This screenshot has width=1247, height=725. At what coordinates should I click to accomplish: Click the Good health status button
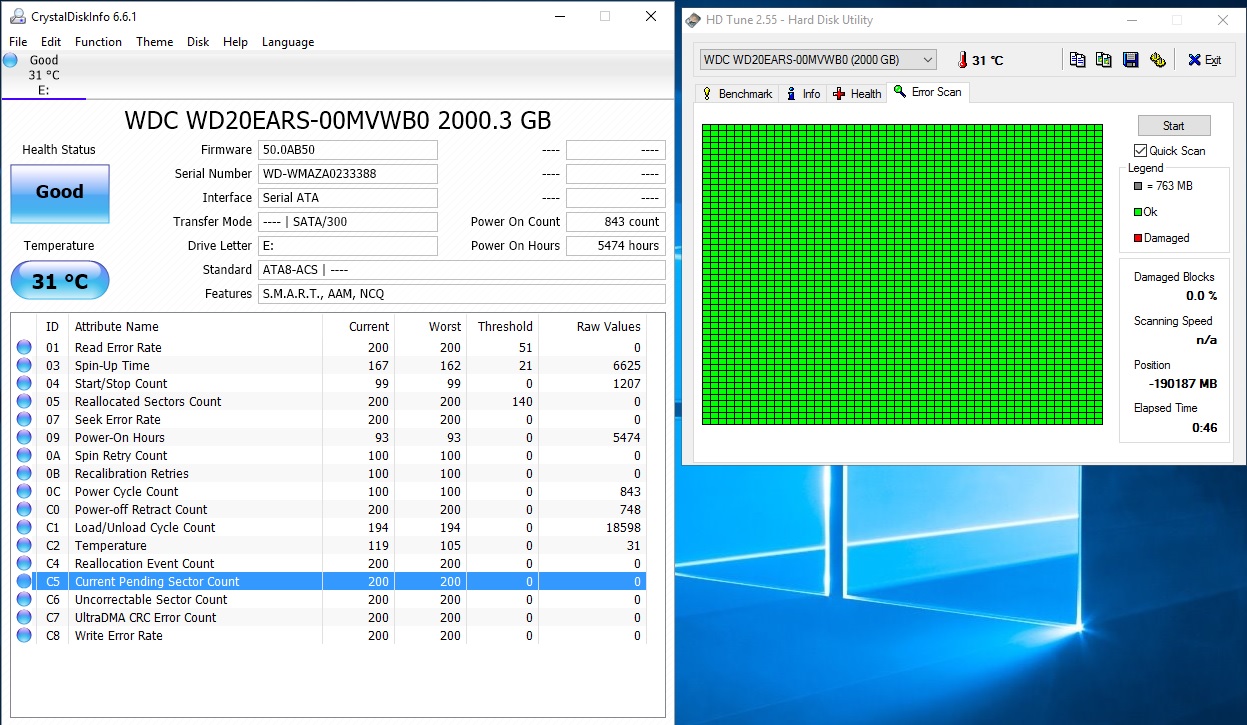coord(60,193)
